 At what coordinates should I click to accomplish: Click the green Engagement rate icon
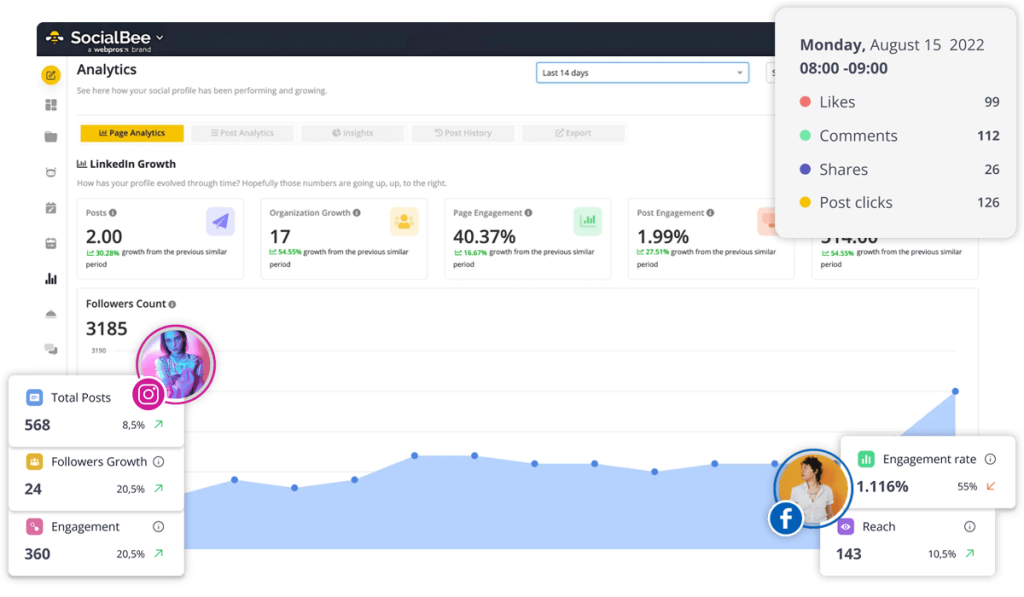[x=866, y=459]
